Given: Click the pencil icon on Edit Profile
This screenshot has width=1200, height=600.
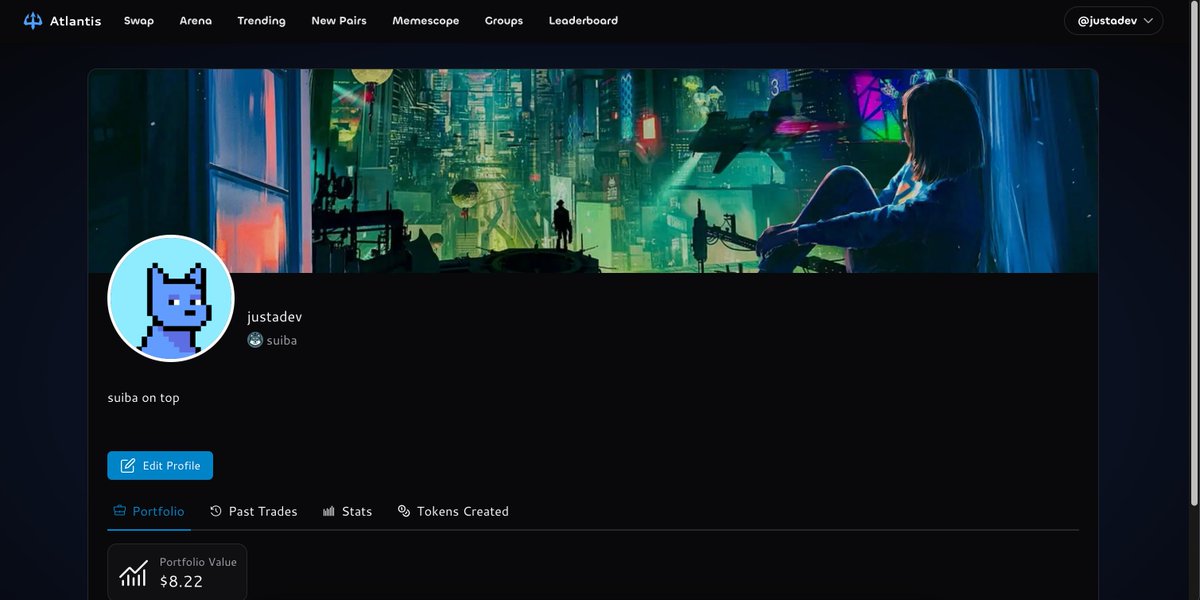Looking at the screenshot, I should (128, 466).
